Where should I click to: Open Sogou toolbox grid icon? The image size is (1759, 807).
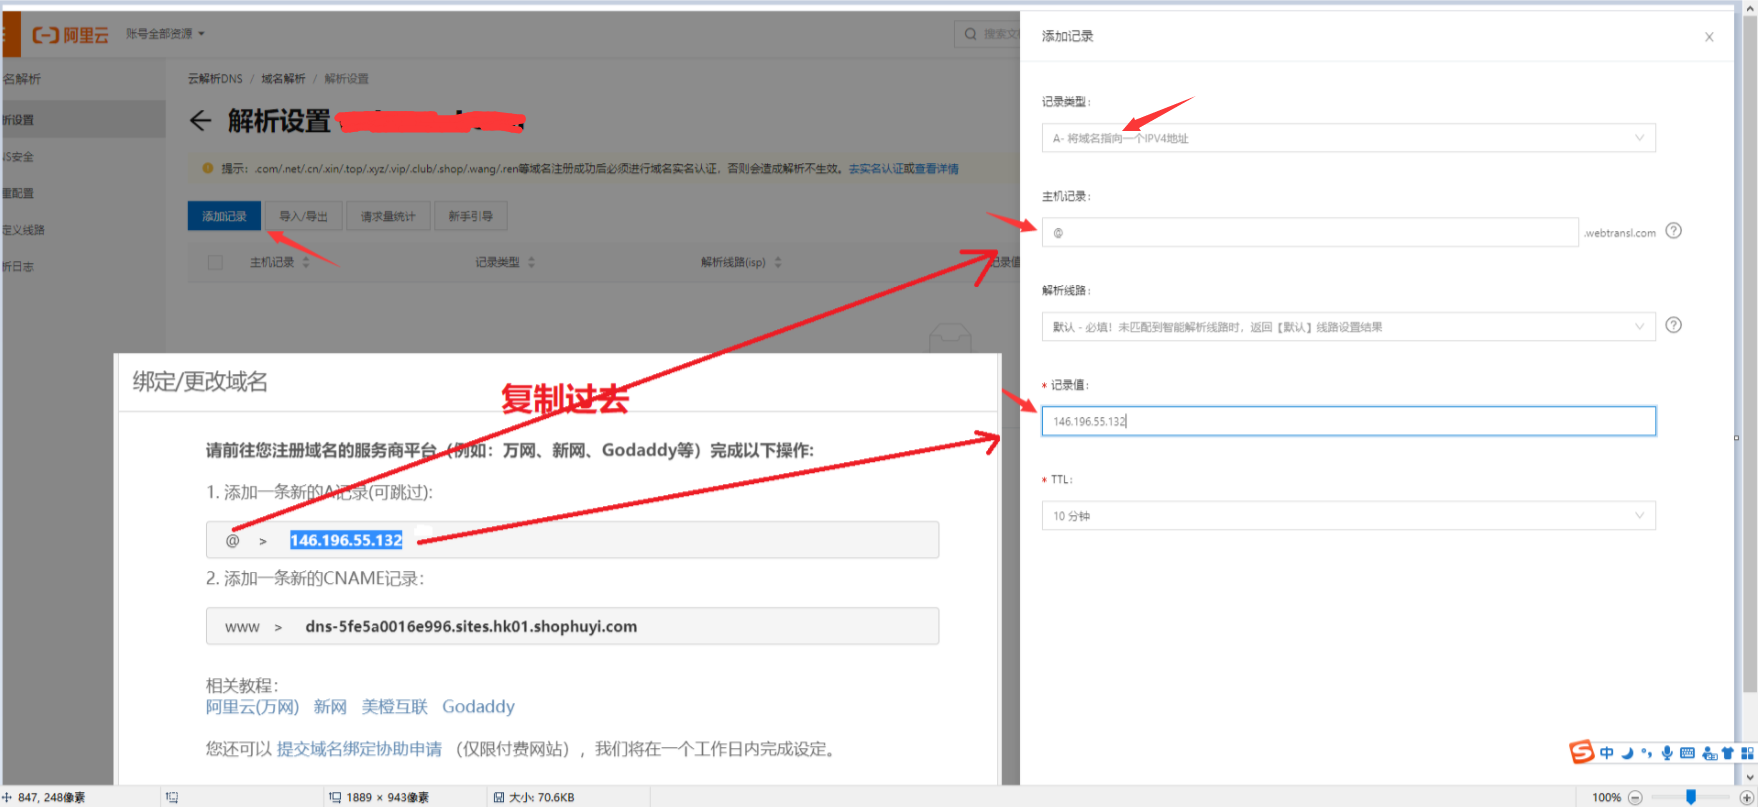(1747, 753)
